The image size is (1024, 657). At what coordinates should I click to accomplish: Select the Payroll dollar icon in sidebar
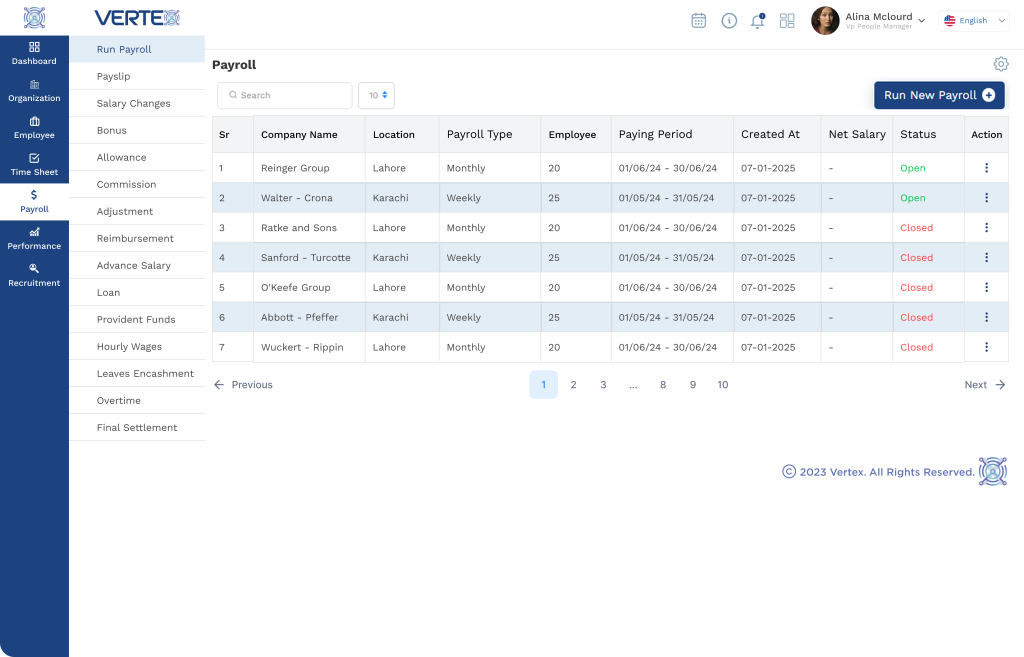pyautogui.click(x=34, y=195)
